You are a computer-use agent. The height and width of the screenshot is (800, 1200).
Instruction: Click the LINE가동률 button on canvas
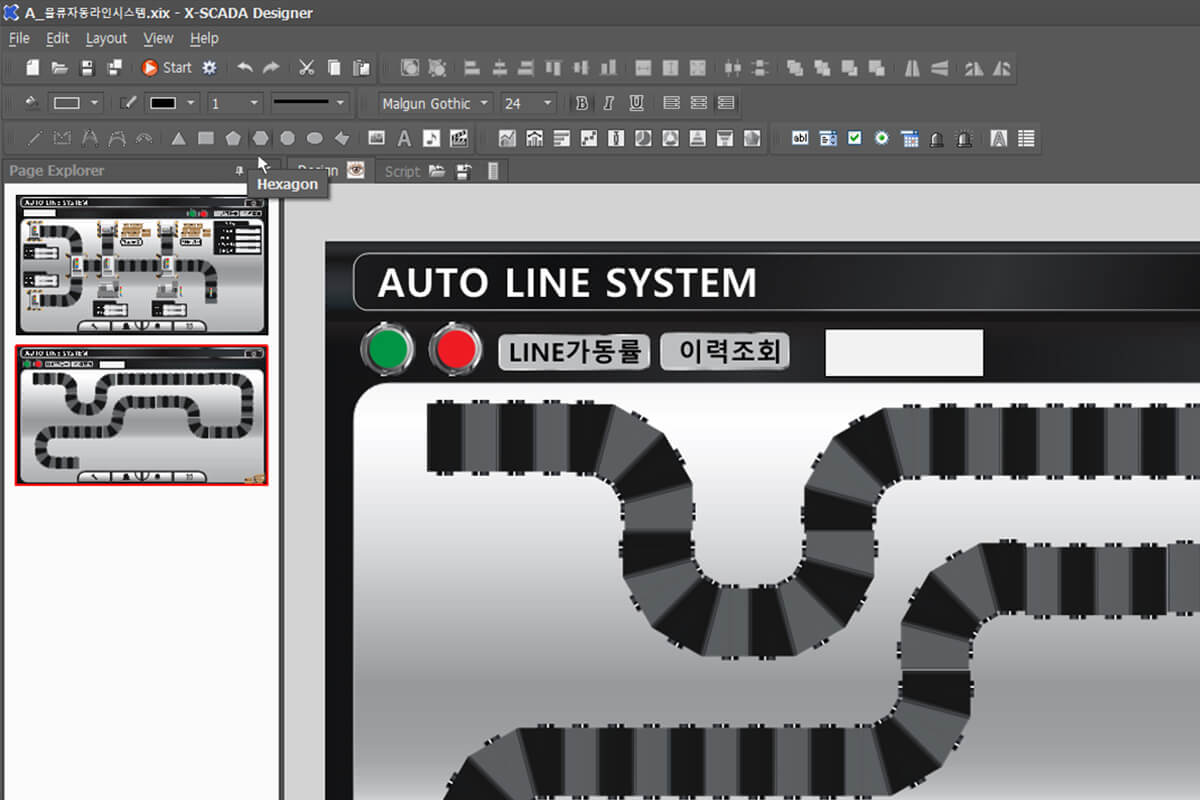point(574,352)
